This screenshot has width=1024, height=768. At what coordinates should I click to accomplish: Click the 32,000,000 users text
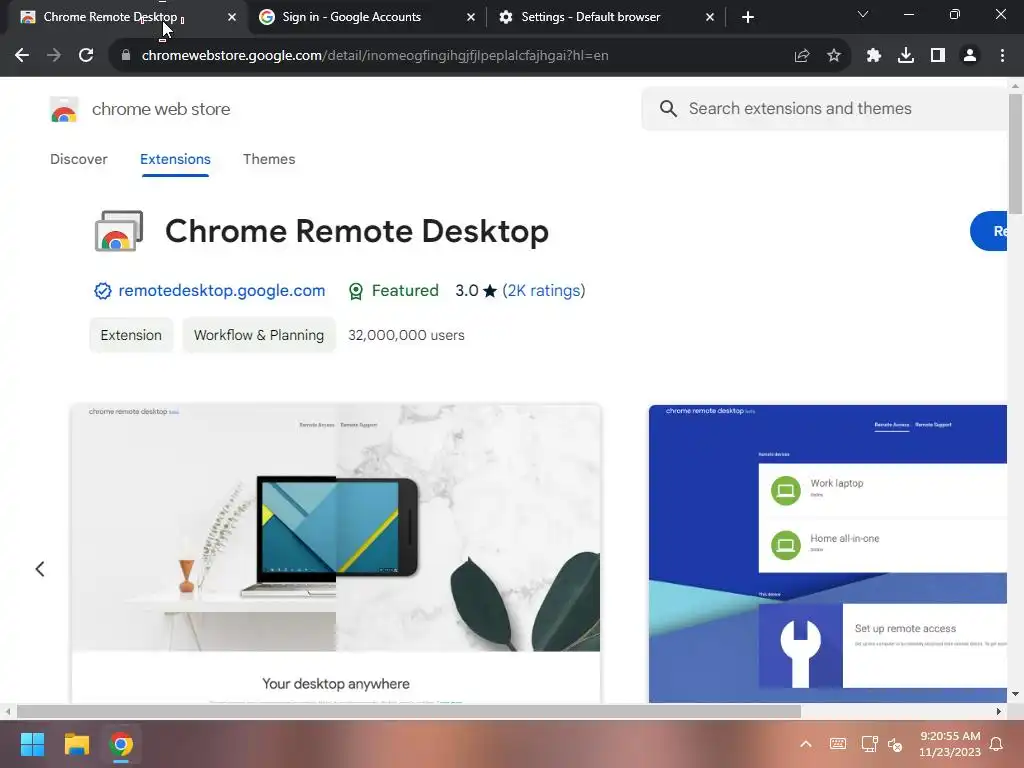[406, 335]
